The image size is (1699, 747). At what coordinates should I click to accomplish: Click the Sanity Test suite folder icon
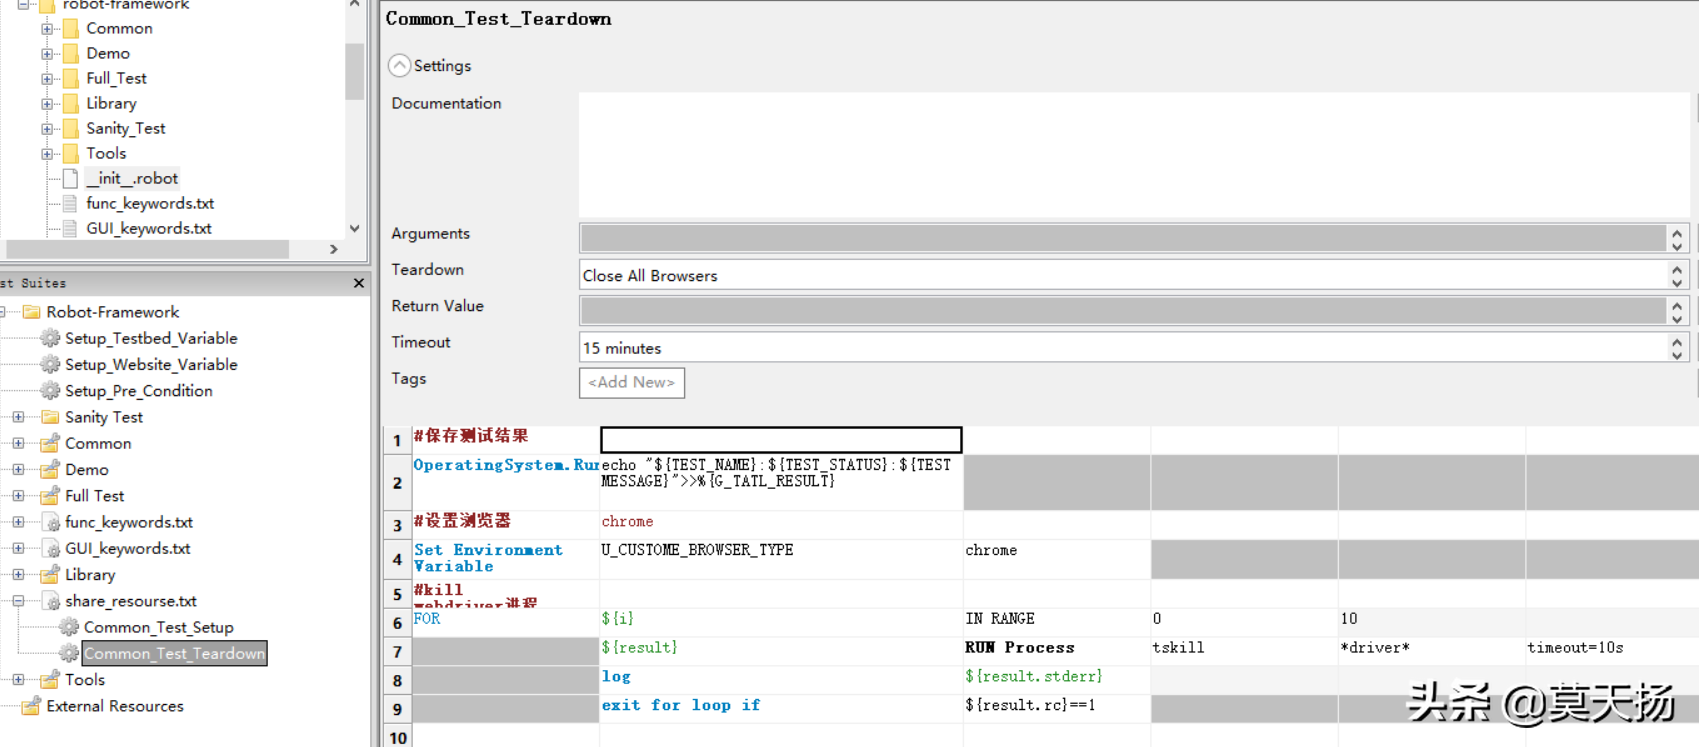(x=50, y=417)
